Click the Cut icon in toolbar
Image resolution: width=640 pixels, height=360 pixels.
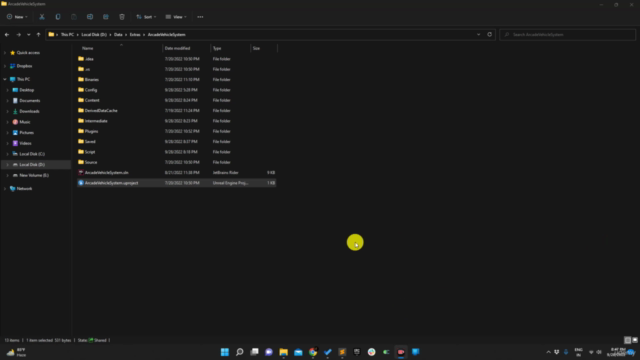42,17
